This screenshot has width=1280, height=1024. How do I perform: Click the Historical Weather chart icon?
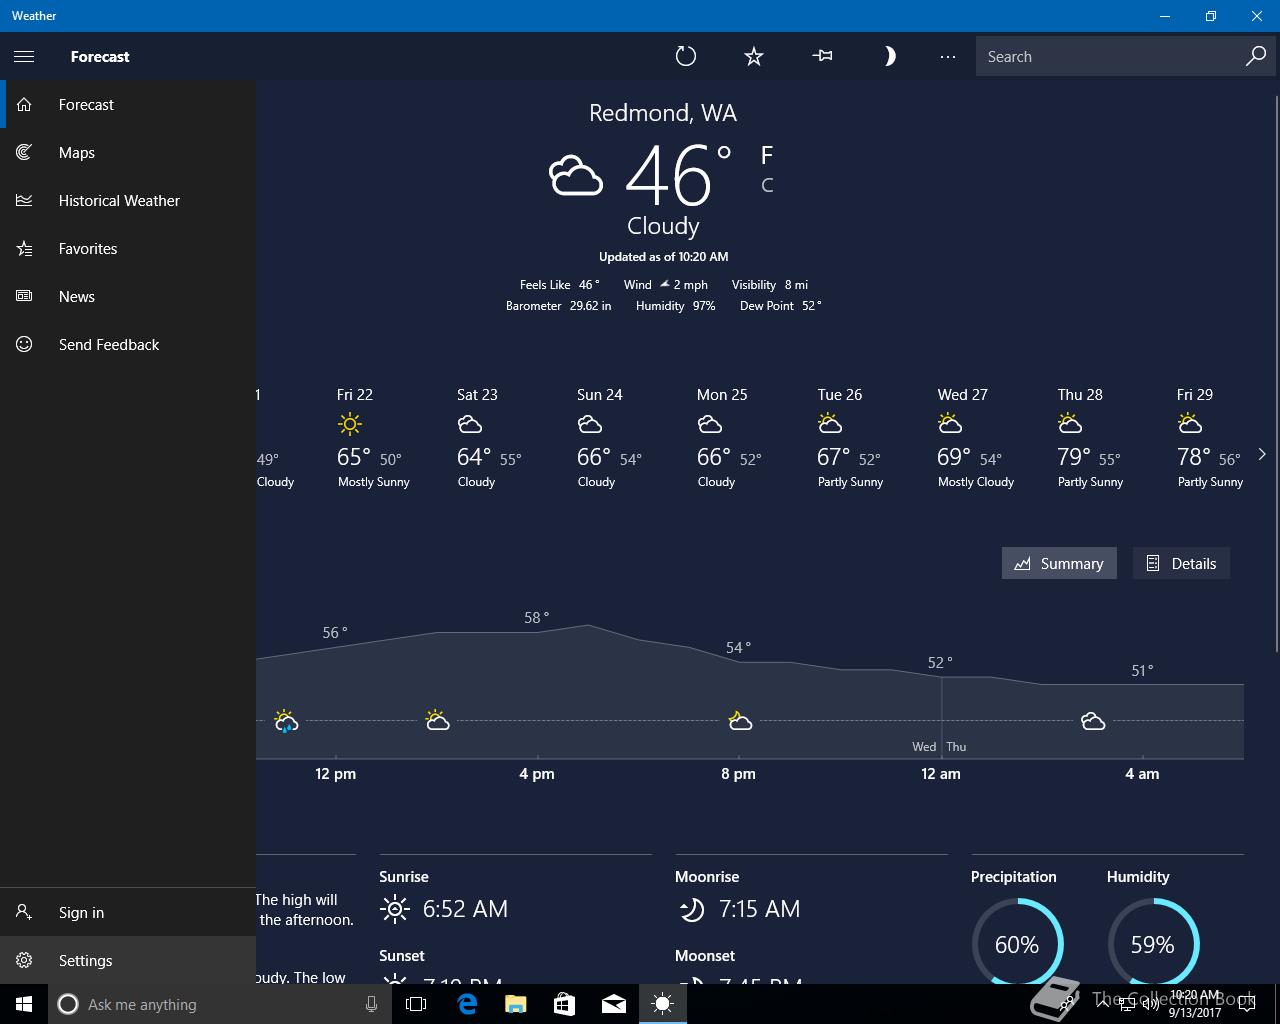point(24,200)
